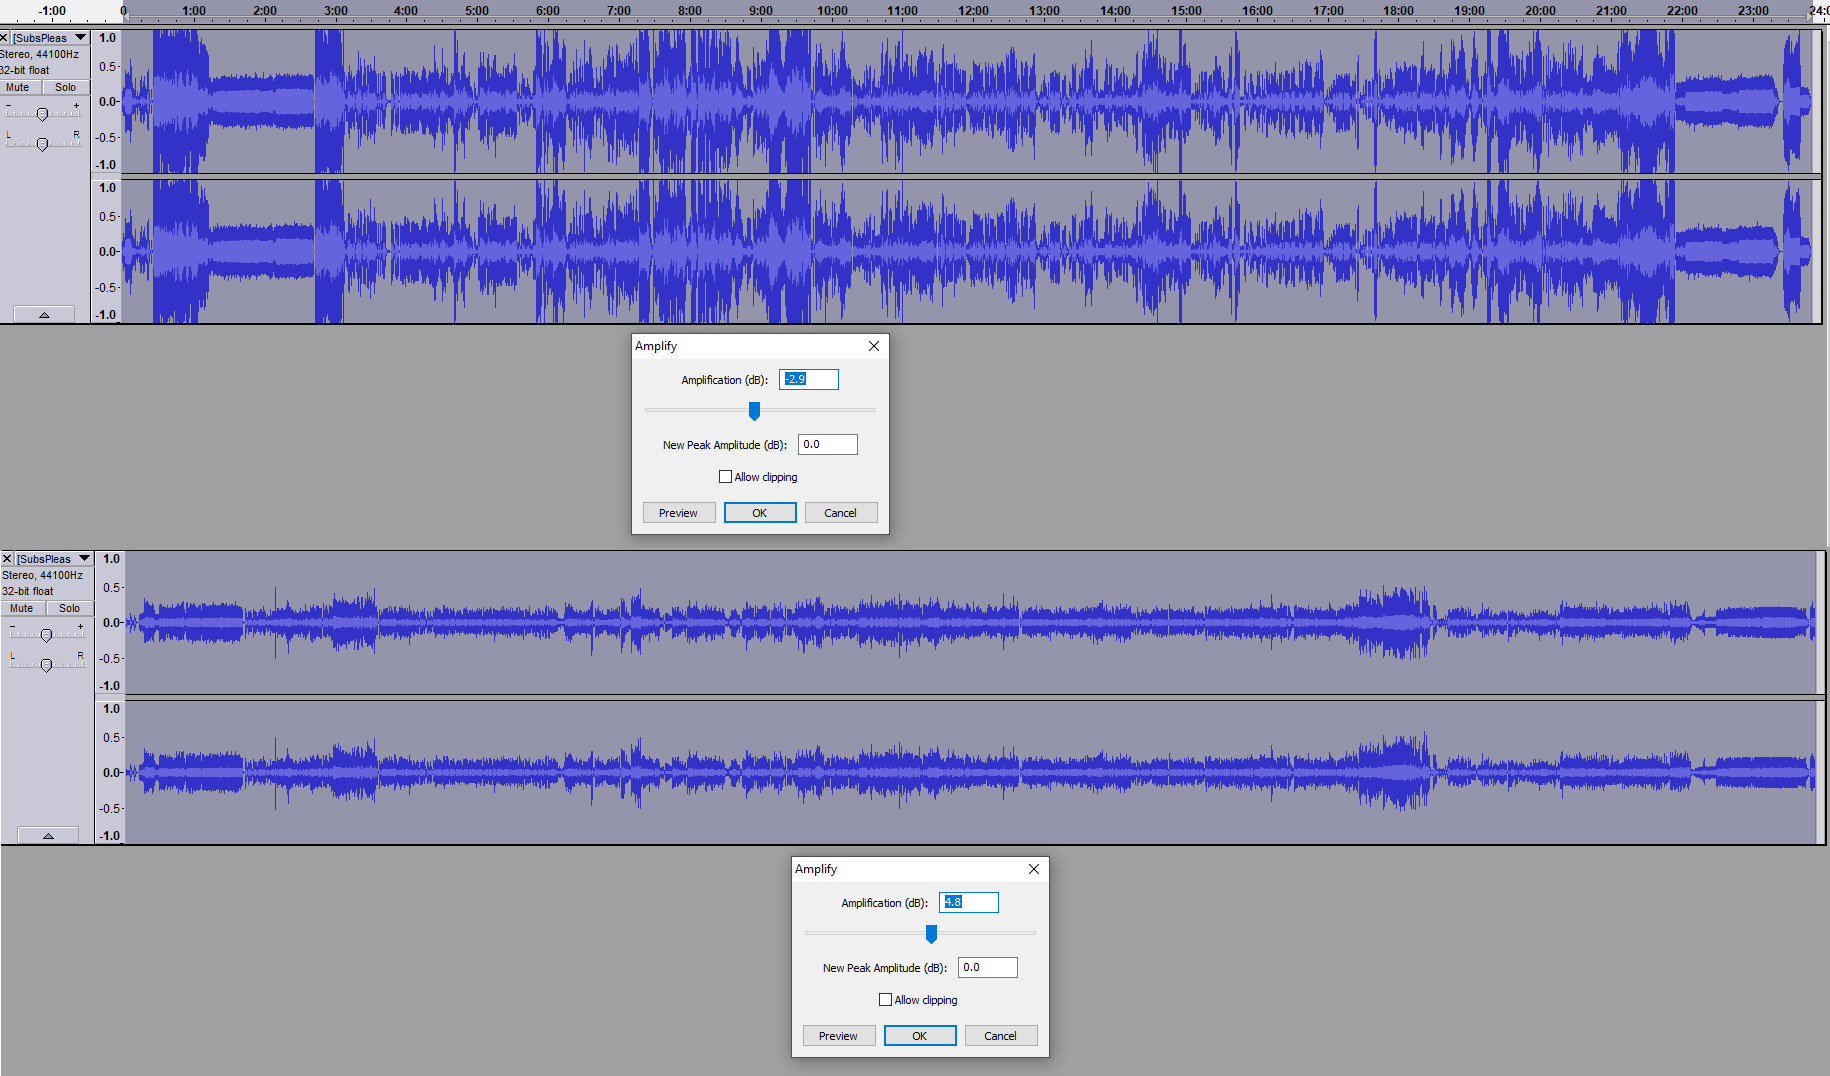This screenshot has width=1830, height=1076.
Task: Click the lower track's gain slider knob
Action: (x=46, y=636)
